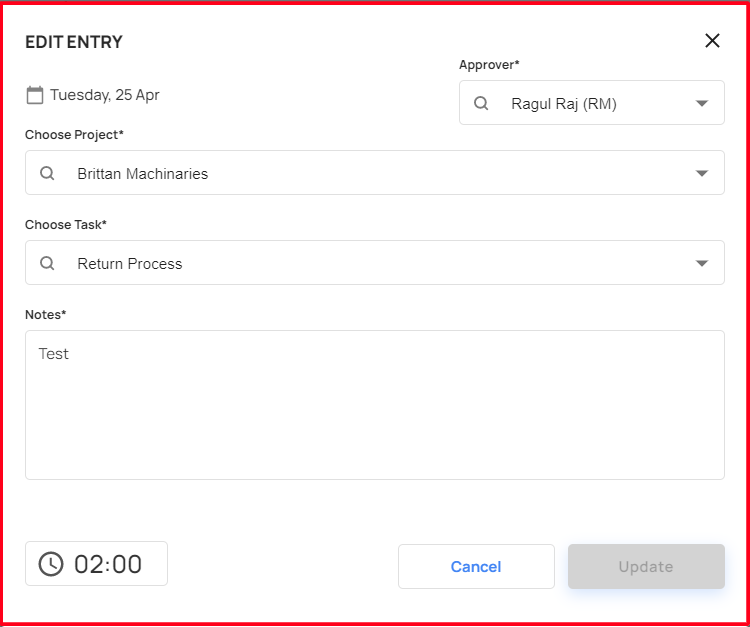Image resolution: width=750 pixels, height=627 pixels.
Task: Cancel editing the entry
Action: tap(476, 566)
